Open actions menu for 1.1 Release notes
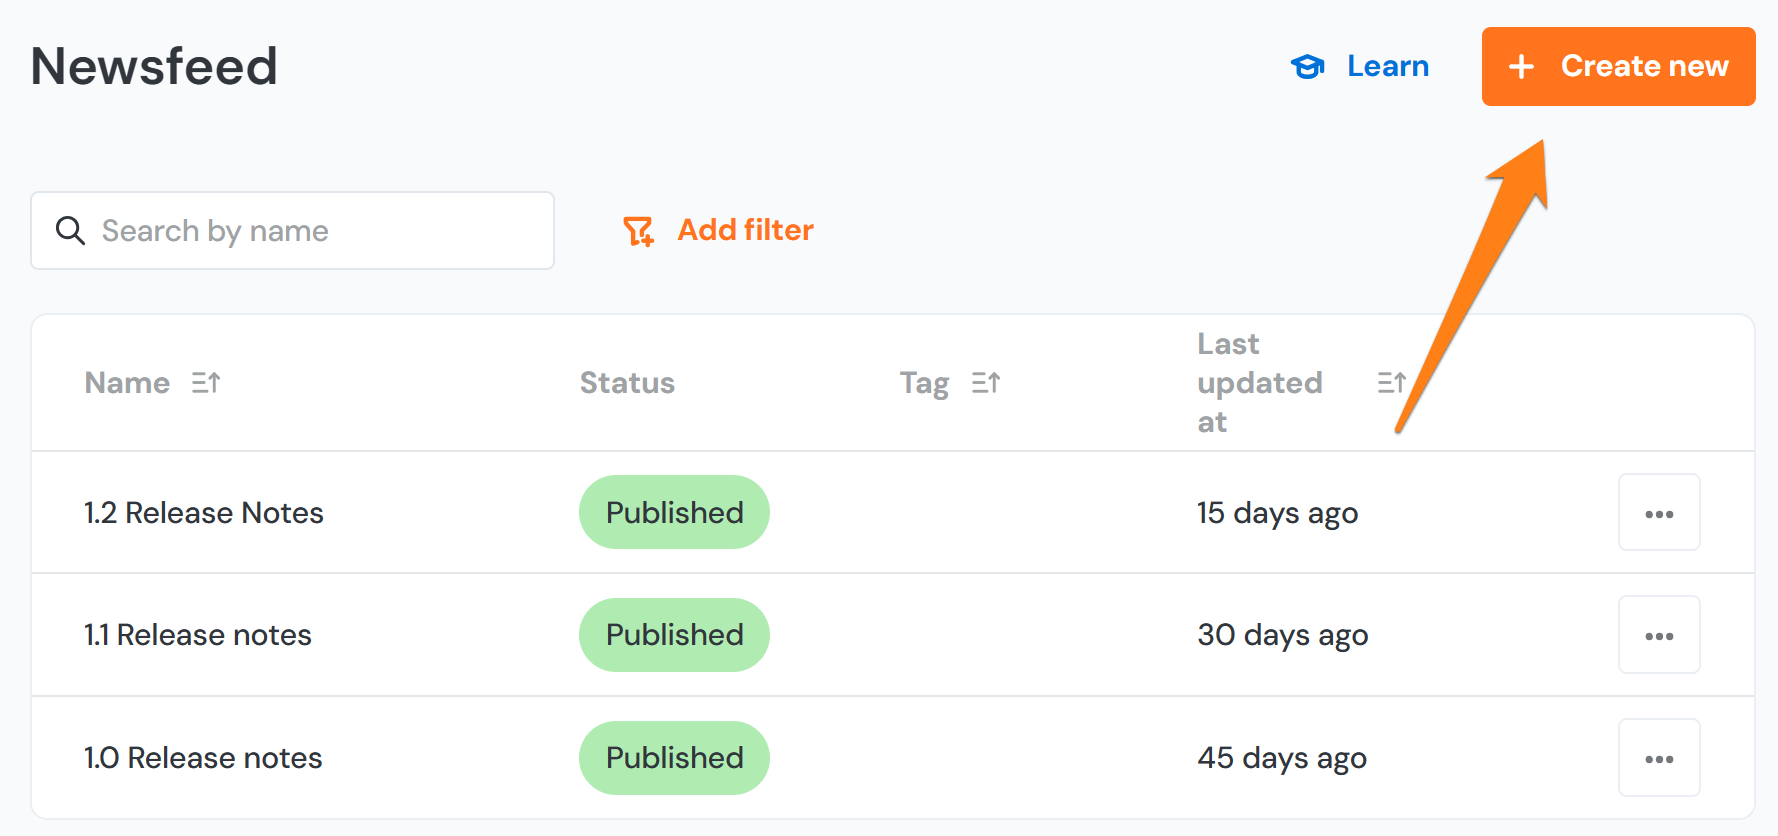The height and width of the screenshot is (836, 1778). coord(1659,635)
